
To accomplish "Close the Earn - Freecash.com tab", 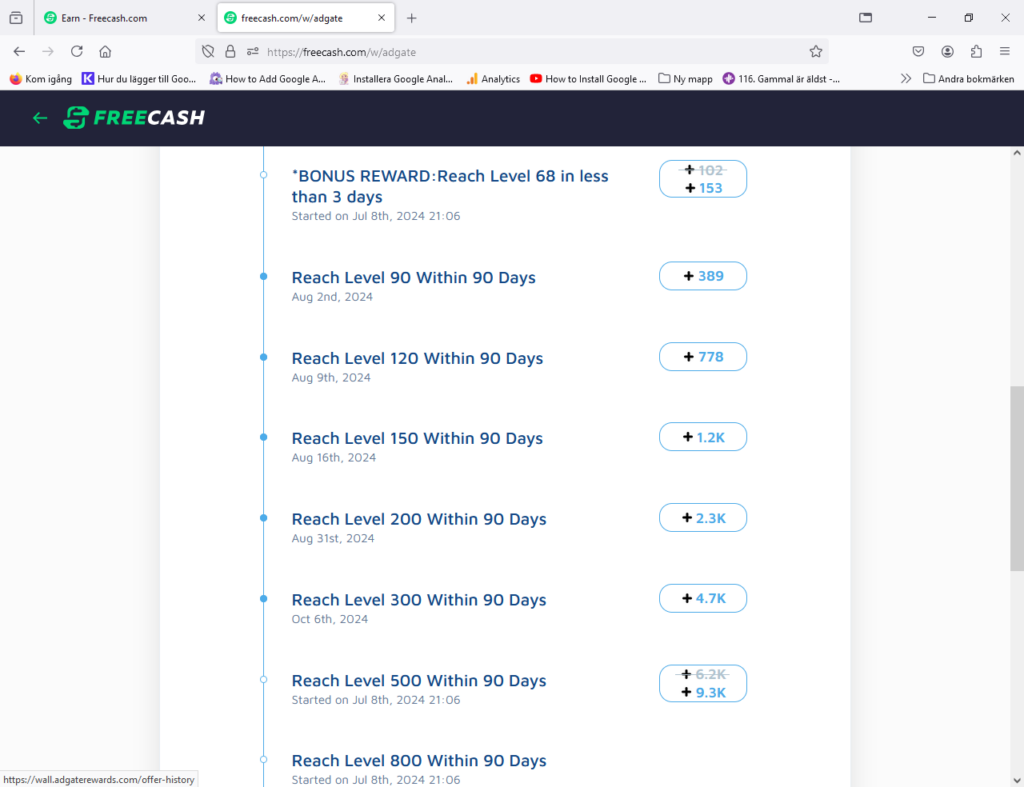I will point(201,18).
